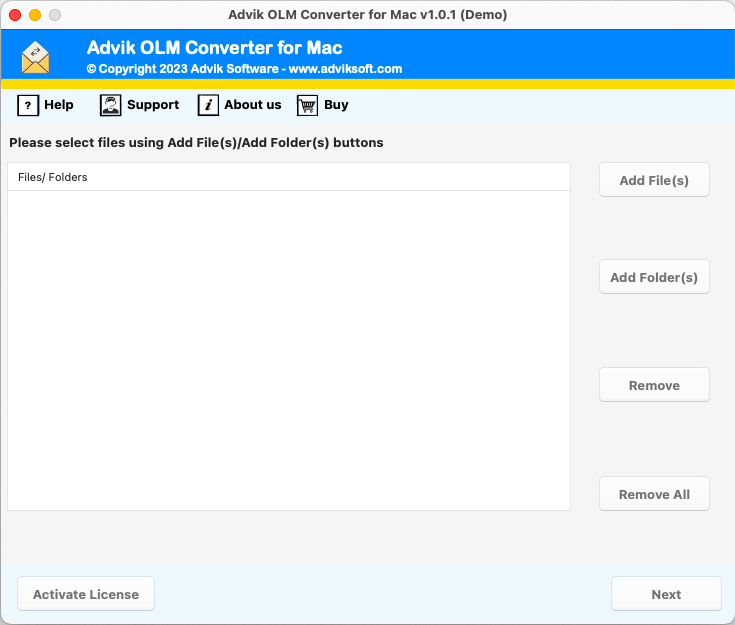Proceed with the Next button

click(x=666, y=594)
